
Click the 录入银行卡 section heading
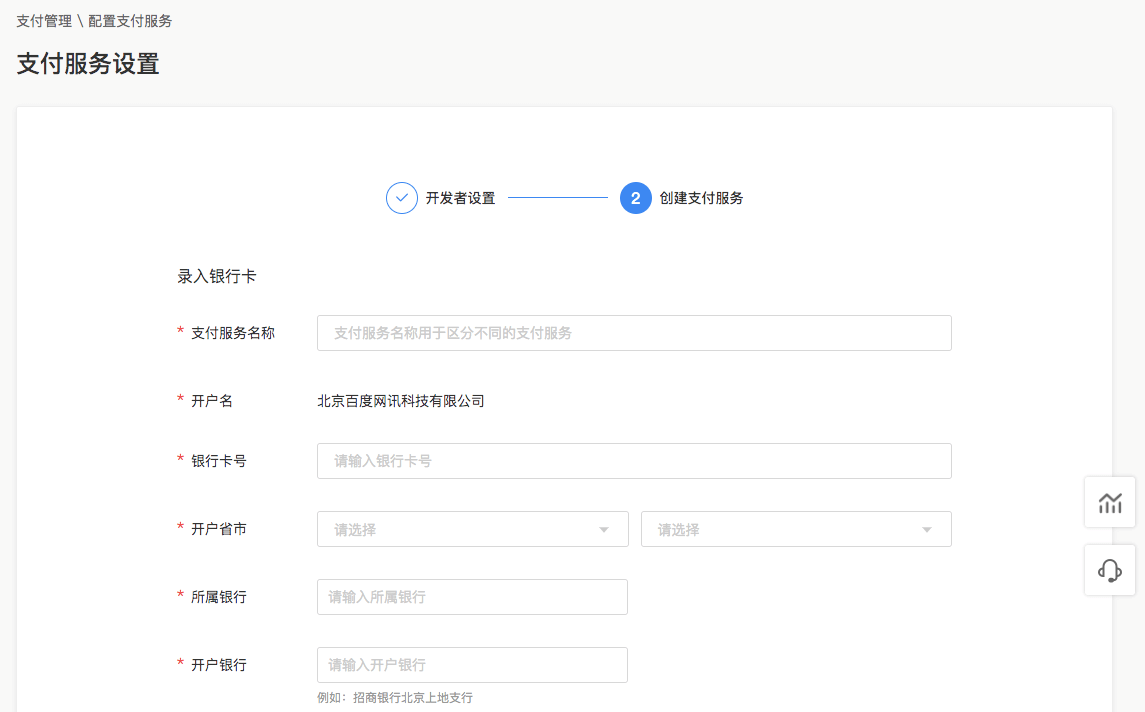click(214, 275)
